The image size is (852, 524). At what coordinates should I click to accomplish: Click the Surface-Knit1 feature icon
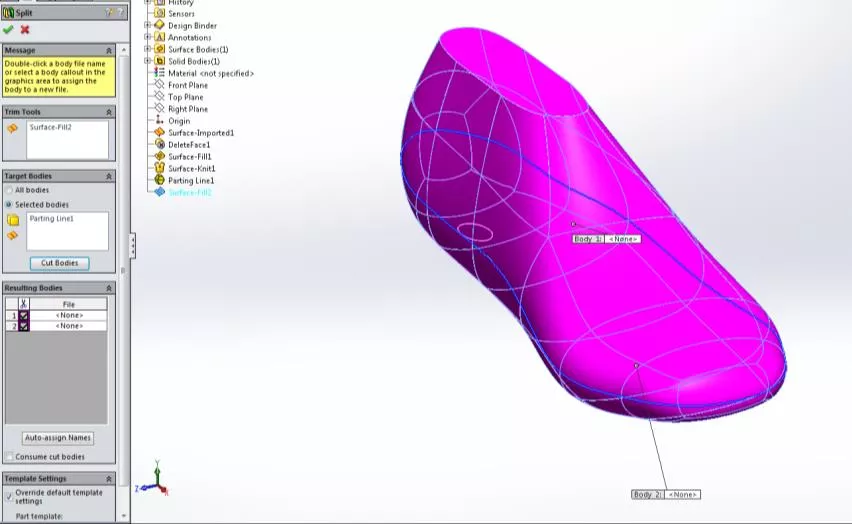(x=159, y=169)
